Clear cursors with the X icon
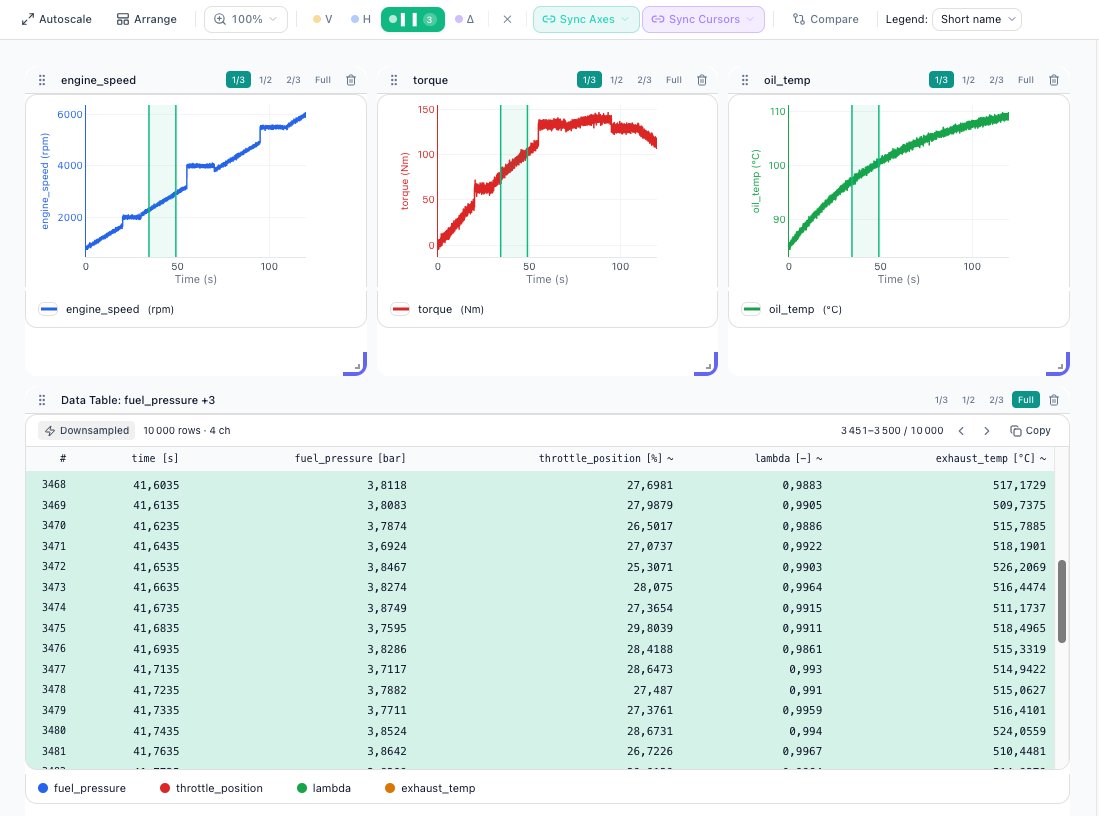 click(507, 19)
